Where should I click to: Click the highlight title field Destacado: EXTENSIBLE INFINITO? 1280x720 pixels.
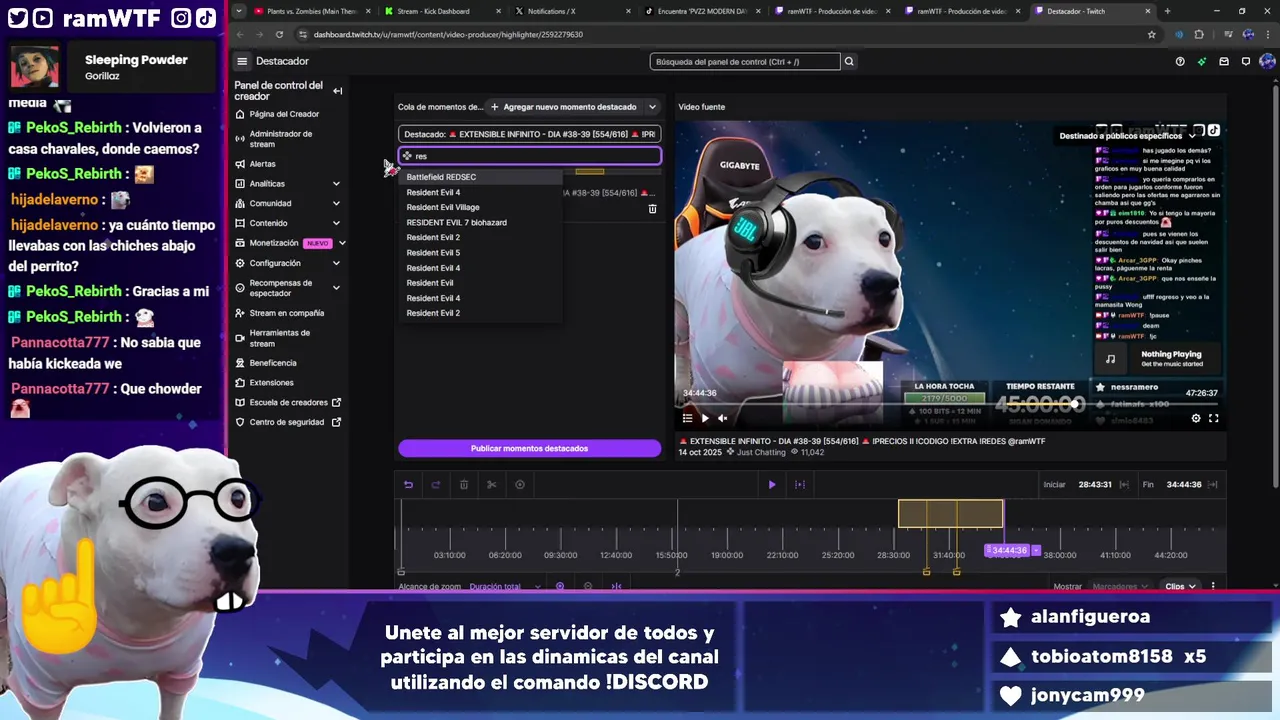pyautogui.click(x=529, y=134)
